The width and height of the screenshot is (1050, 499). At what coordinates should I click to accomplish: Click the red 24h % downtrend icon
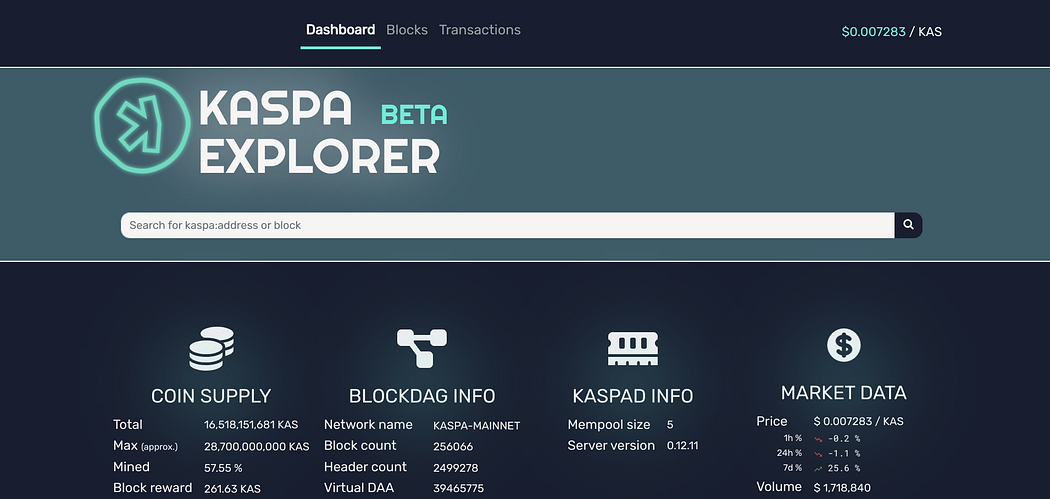point(818,454)
